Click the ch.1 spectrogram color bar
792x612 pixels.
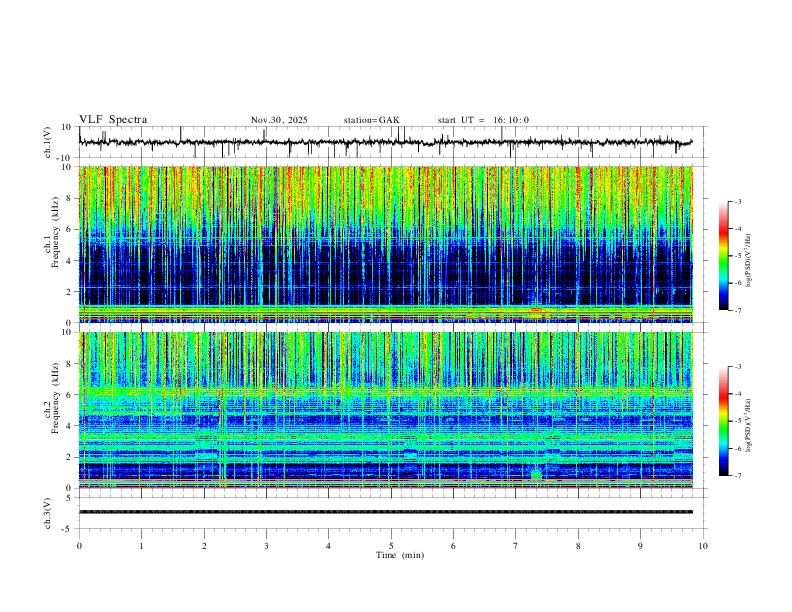coord(723,256)
